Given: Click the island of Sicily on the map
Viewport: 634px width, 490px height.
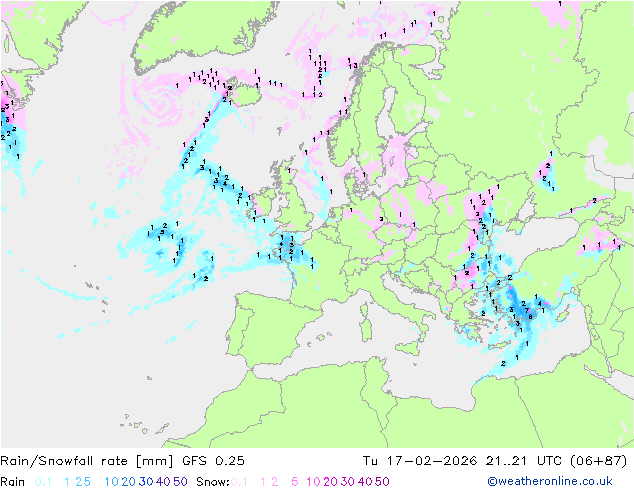Looking at the screenshot, I should click(x=410, y=349).
